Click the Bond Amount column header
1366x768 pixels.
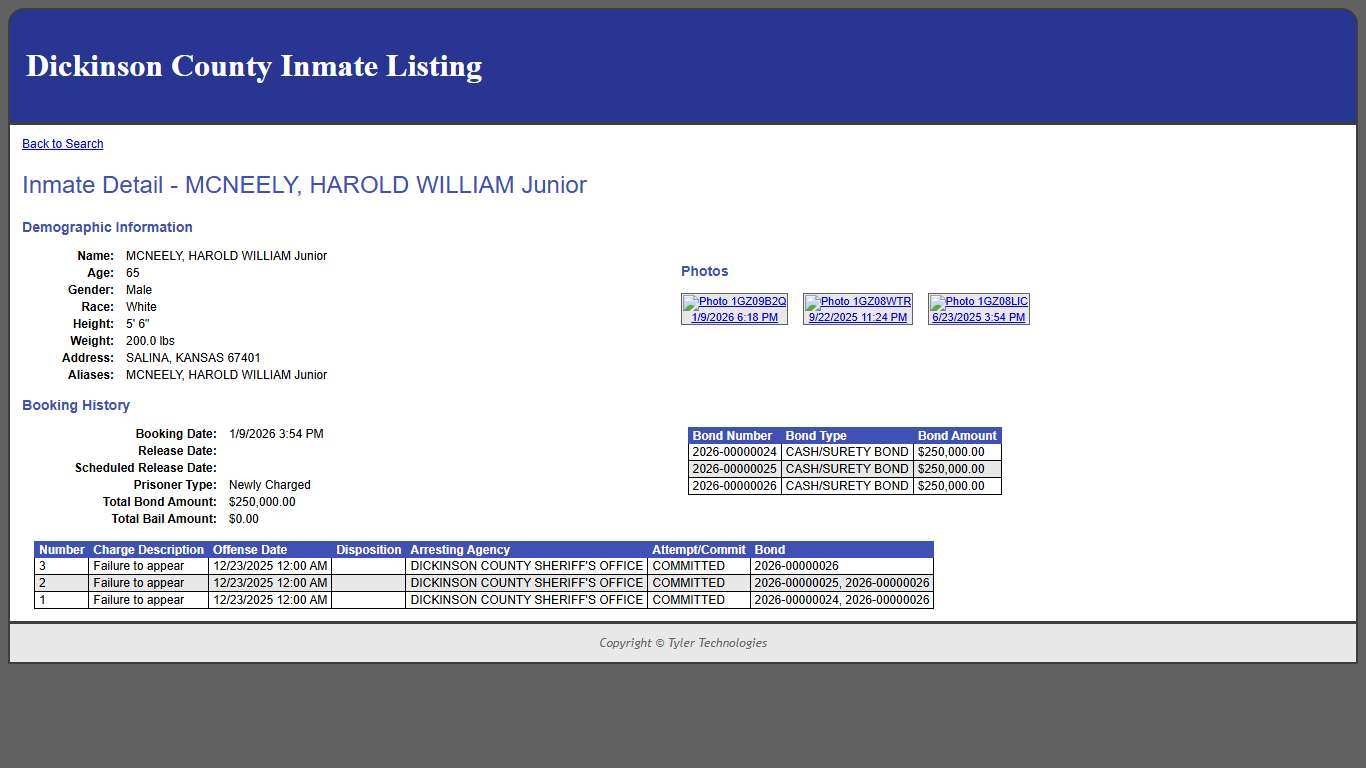[957, 435]
